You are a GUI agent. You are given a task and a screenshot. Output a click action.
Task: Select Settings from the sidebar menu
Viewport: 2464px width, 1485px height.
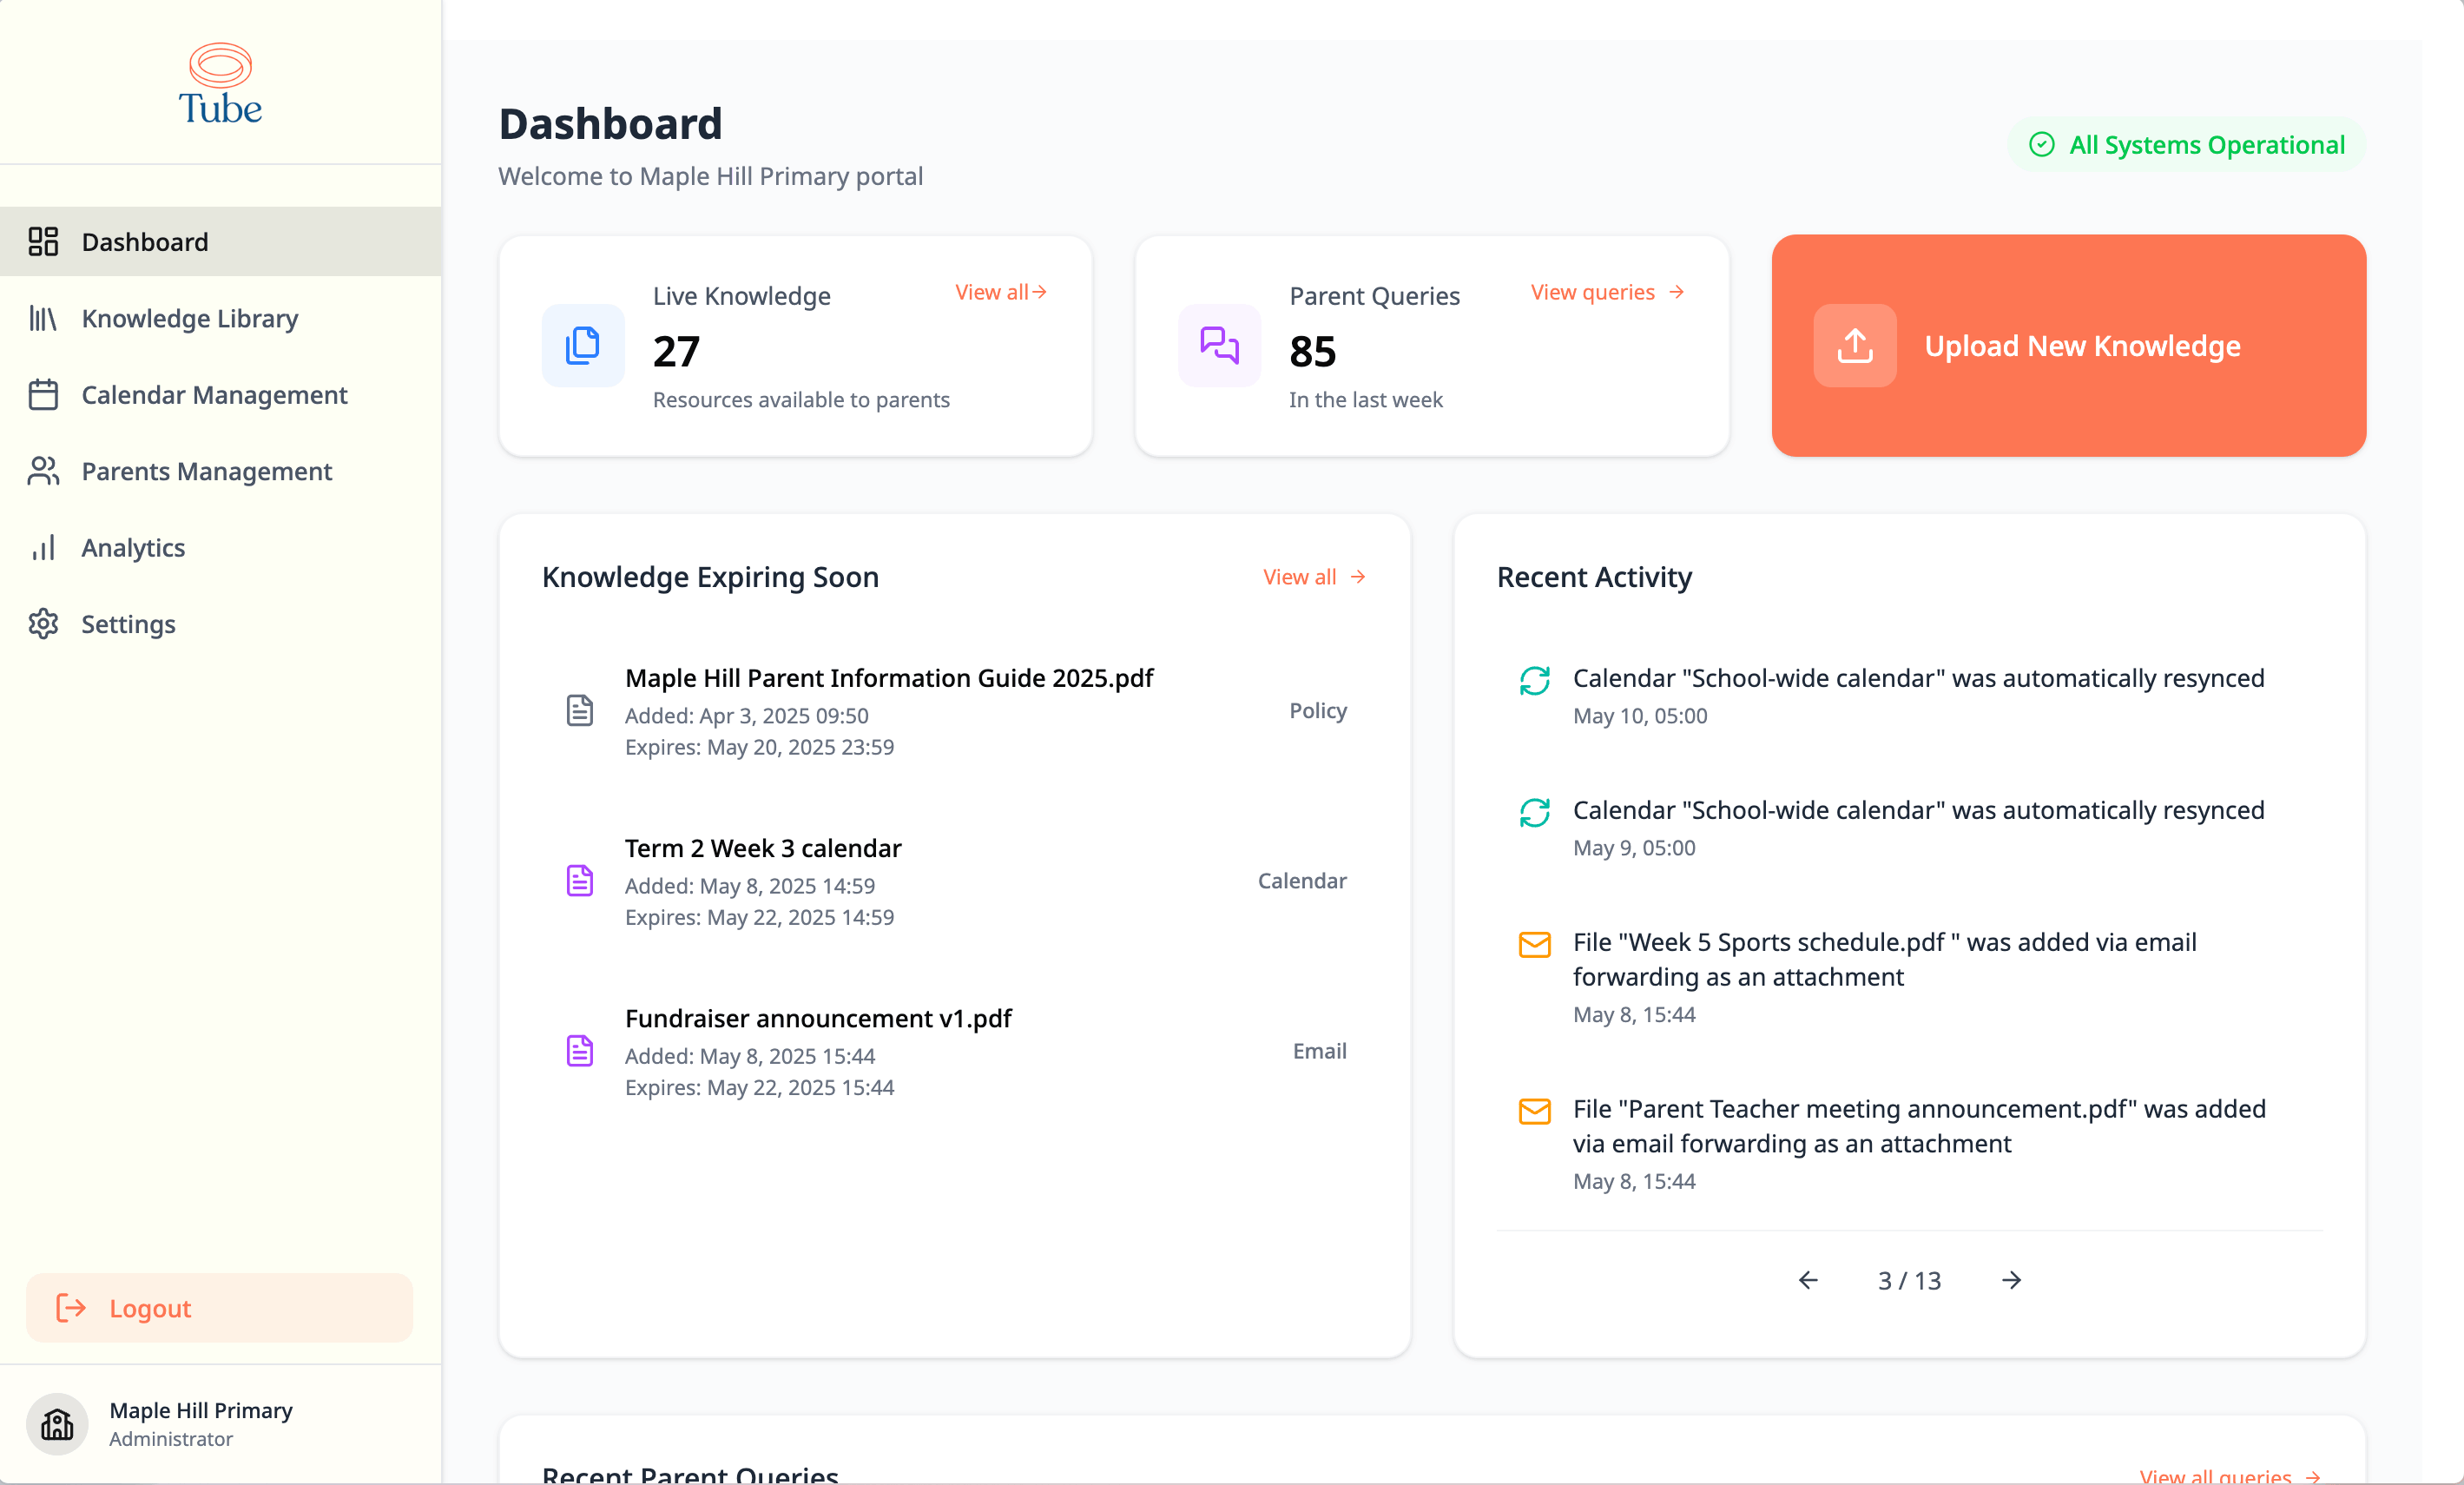(128, 623)
